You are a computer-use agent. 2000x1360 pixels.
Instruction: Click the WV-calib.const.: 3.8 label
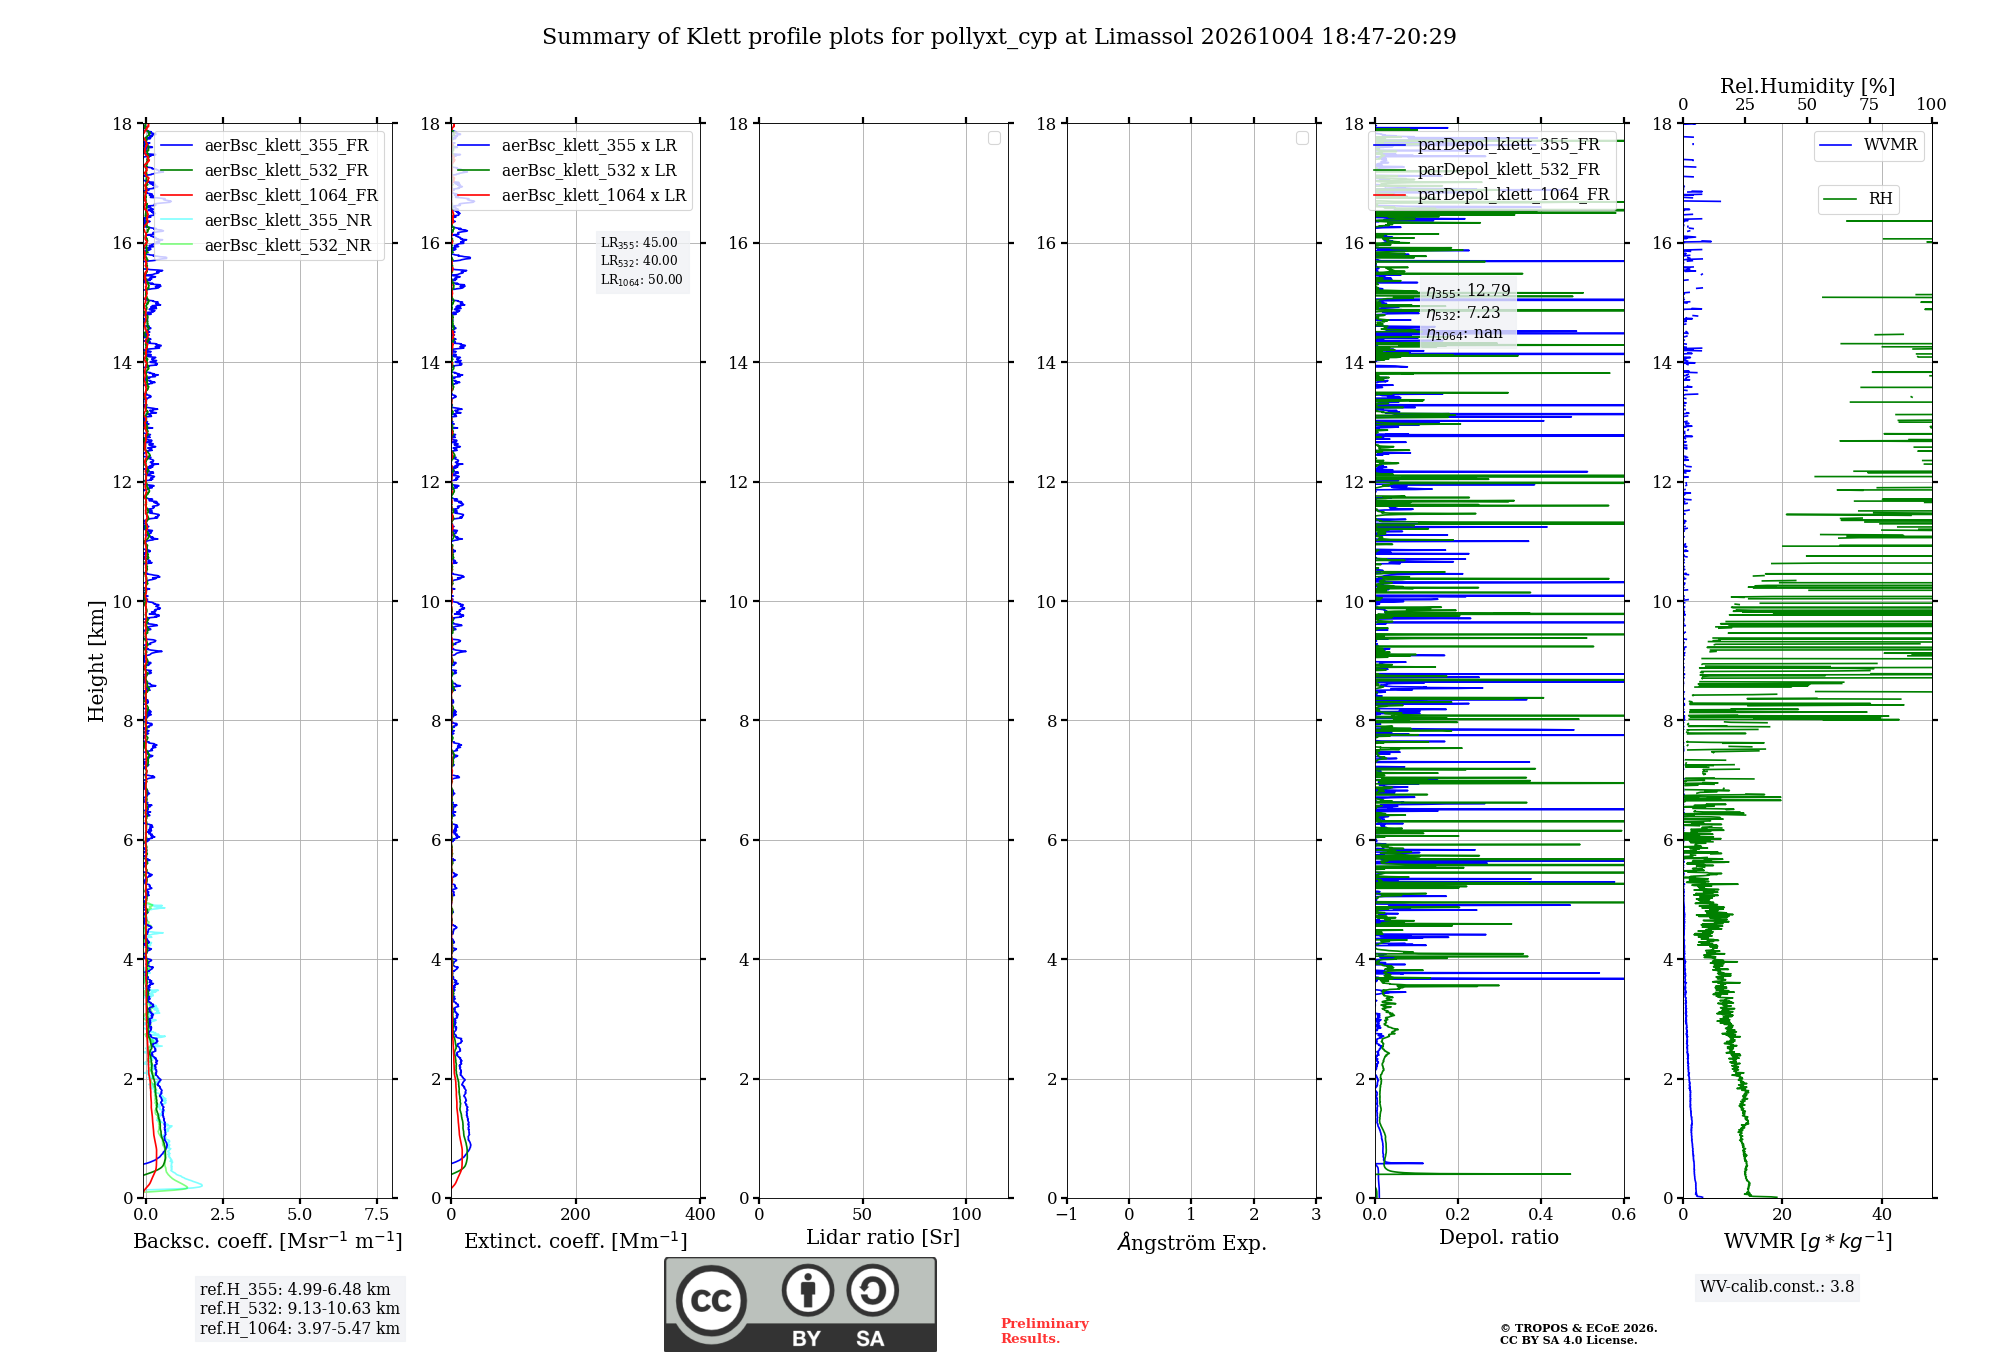pyautogui.click(x=1777, y=1287)
